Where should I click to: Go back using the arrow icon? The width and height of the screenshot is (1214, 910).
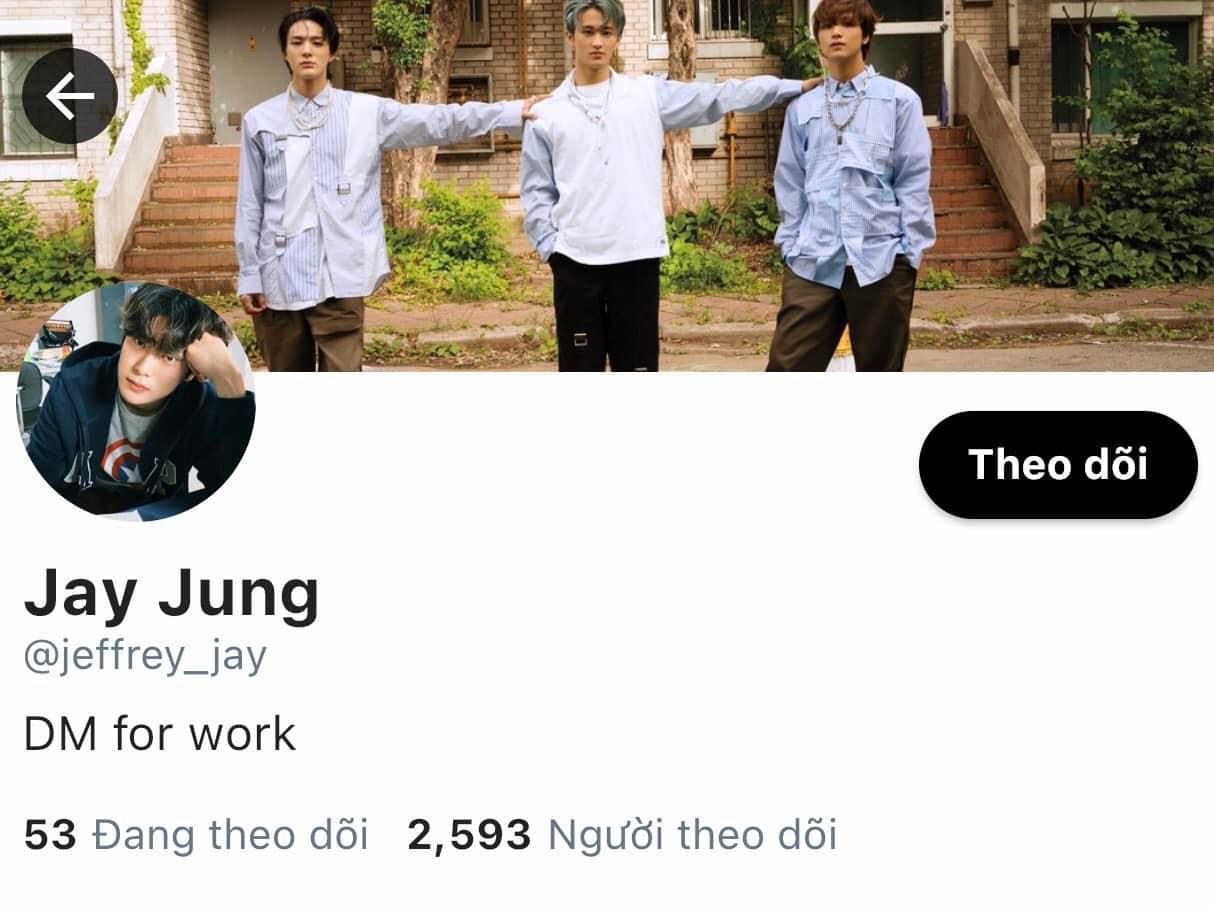[x=69, y=96]
